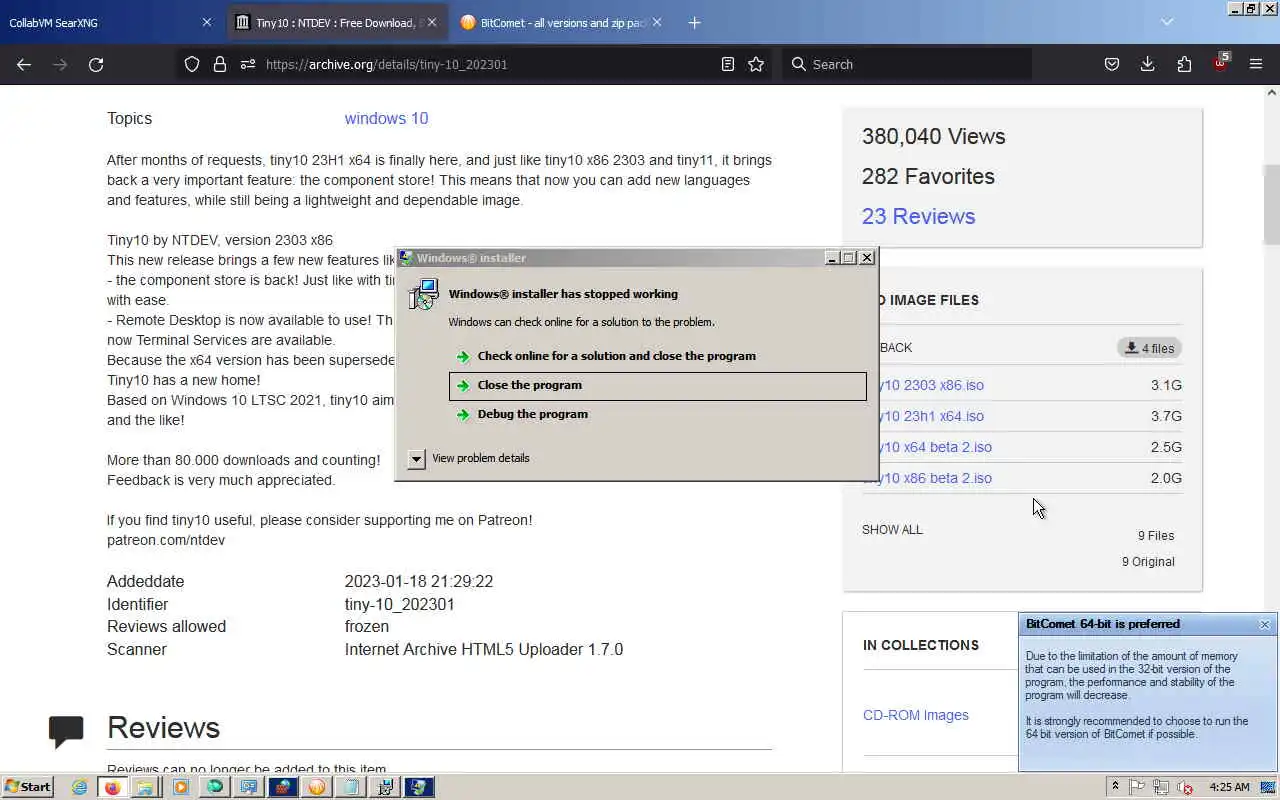
Task: Open the extensions puzzle icon
Action: pyautogui.click(x=1184, y=64)
